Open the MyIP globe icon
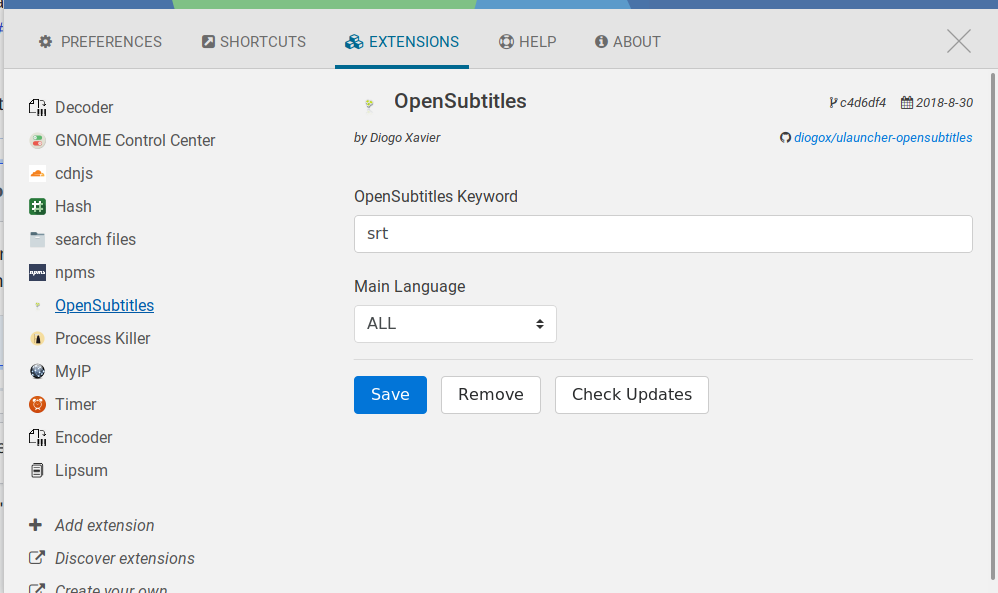Screen dimensions: 998x593 38,372
